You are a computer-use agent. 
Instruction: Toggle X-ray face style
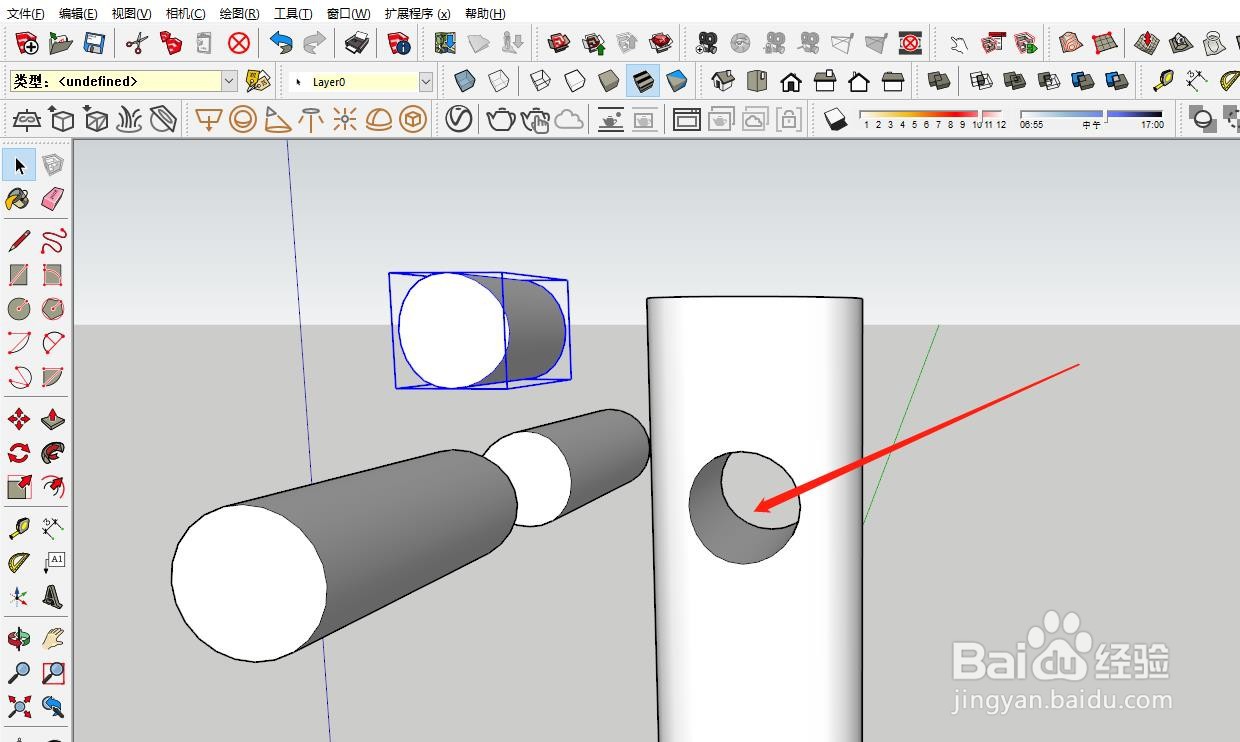coord(464,81)
